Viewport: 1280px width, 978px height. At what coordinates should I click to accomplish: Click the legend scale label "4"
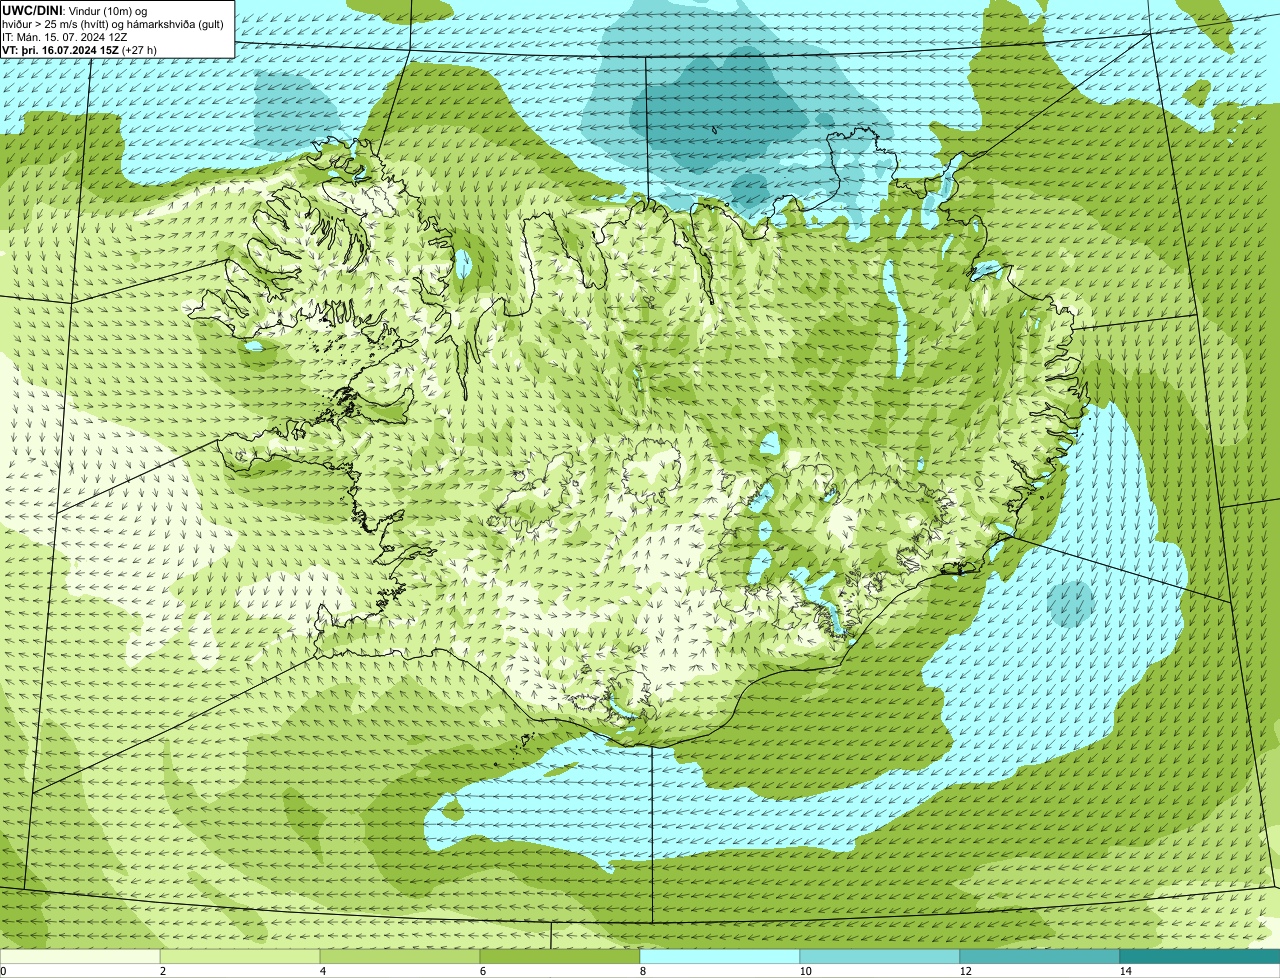click(x=322, y=971)
